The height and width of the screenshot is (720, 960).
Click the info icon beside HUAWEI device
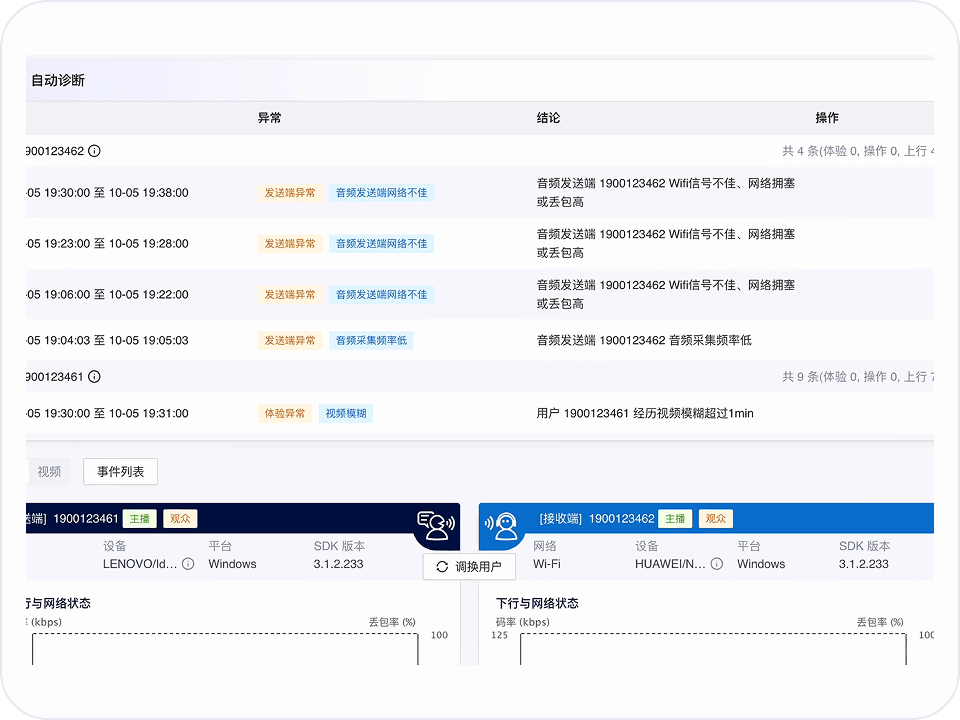point(717,564)
